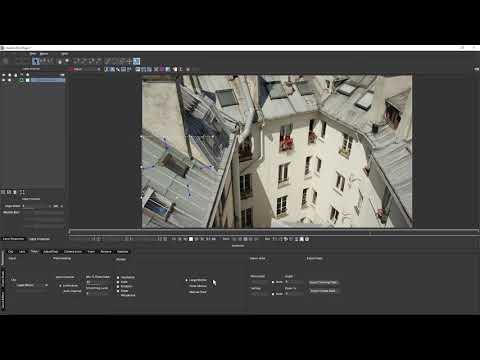
Task: Open the Lens tab
Action: tap(22, 252)
